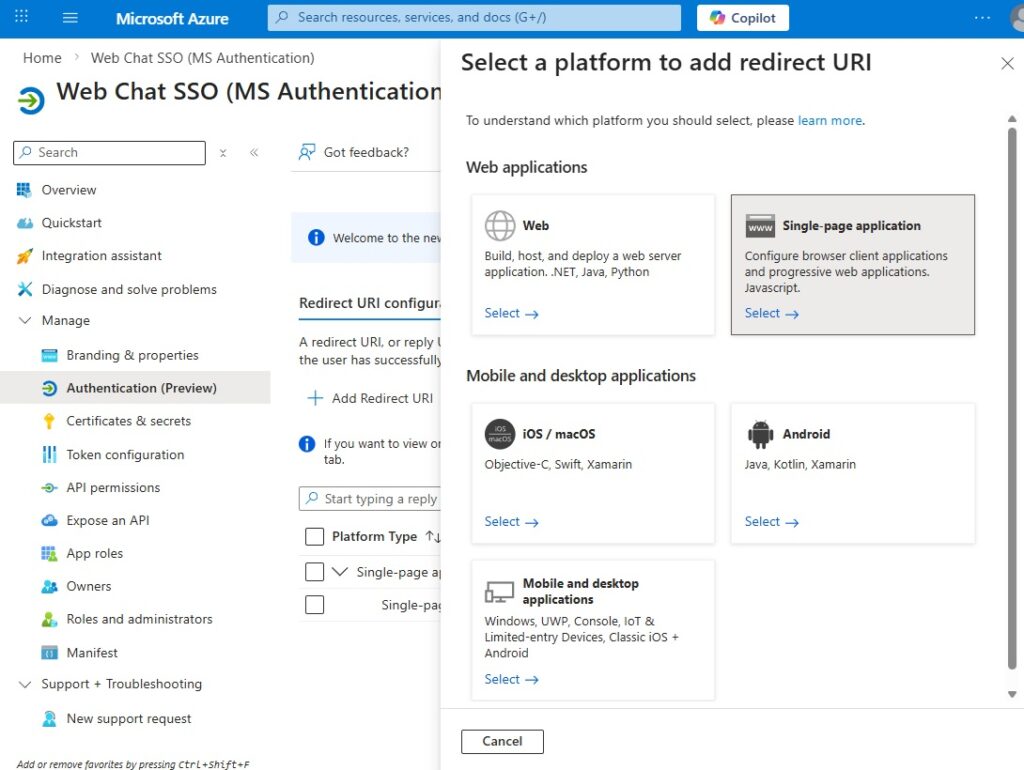1024x770 pixels.
Task: Open the Azure portal waffle menu icon
Action: pos(21,18)
